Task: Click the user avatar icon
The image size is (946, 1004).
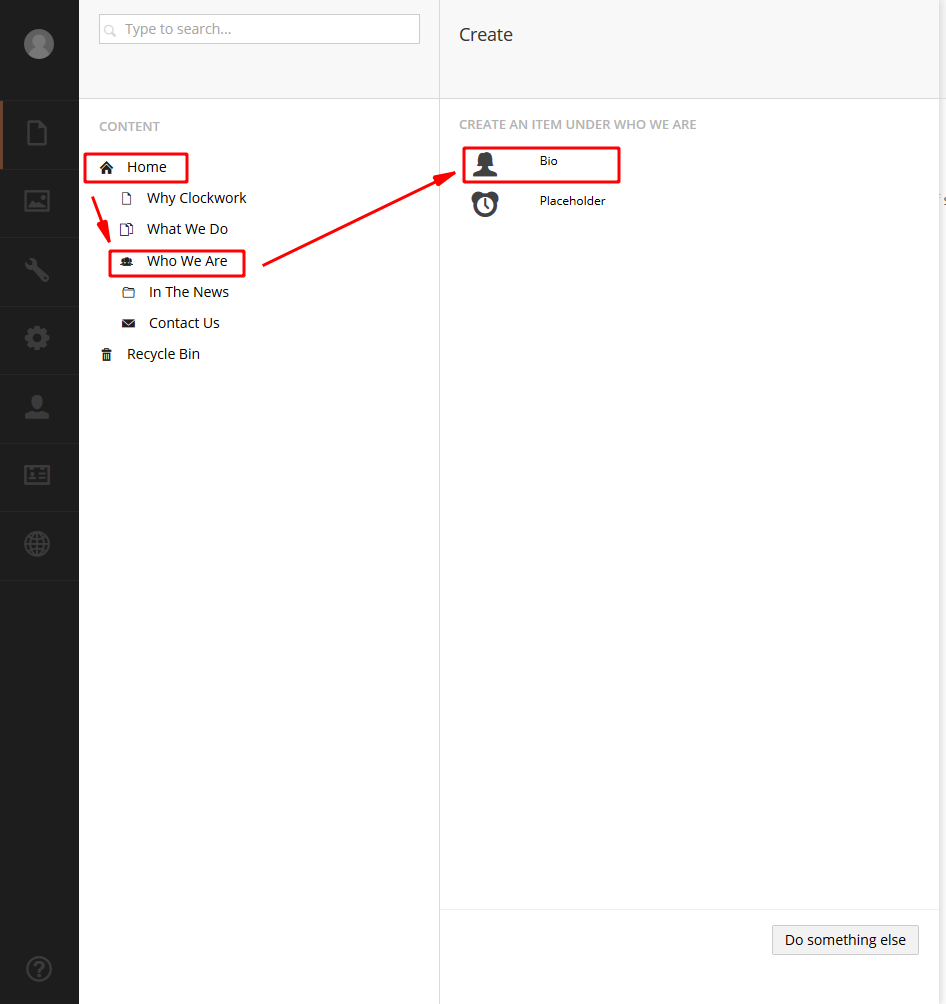Action: pos(39,44)
